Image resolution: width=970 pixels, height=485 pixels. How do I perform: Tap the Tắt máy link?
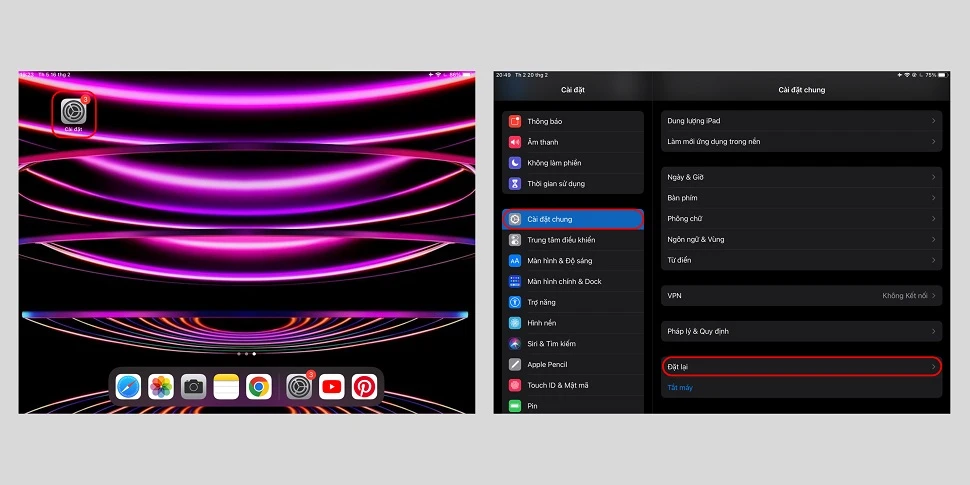pyautogui.click(x=680, y=388)
